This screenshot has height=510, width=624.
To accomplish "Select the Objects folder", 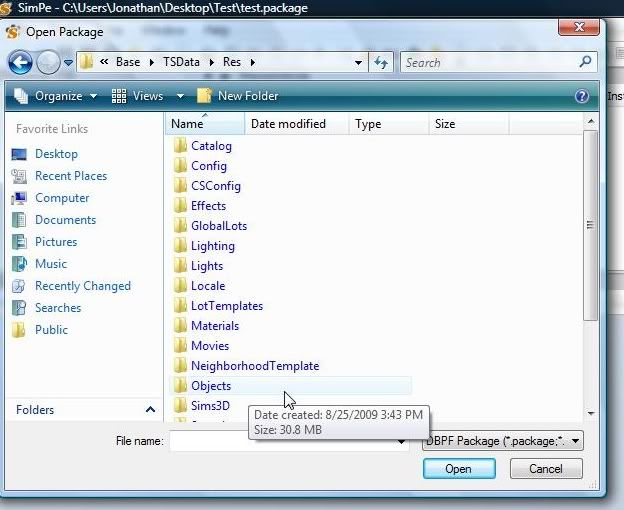I will [x=291, y=386].
